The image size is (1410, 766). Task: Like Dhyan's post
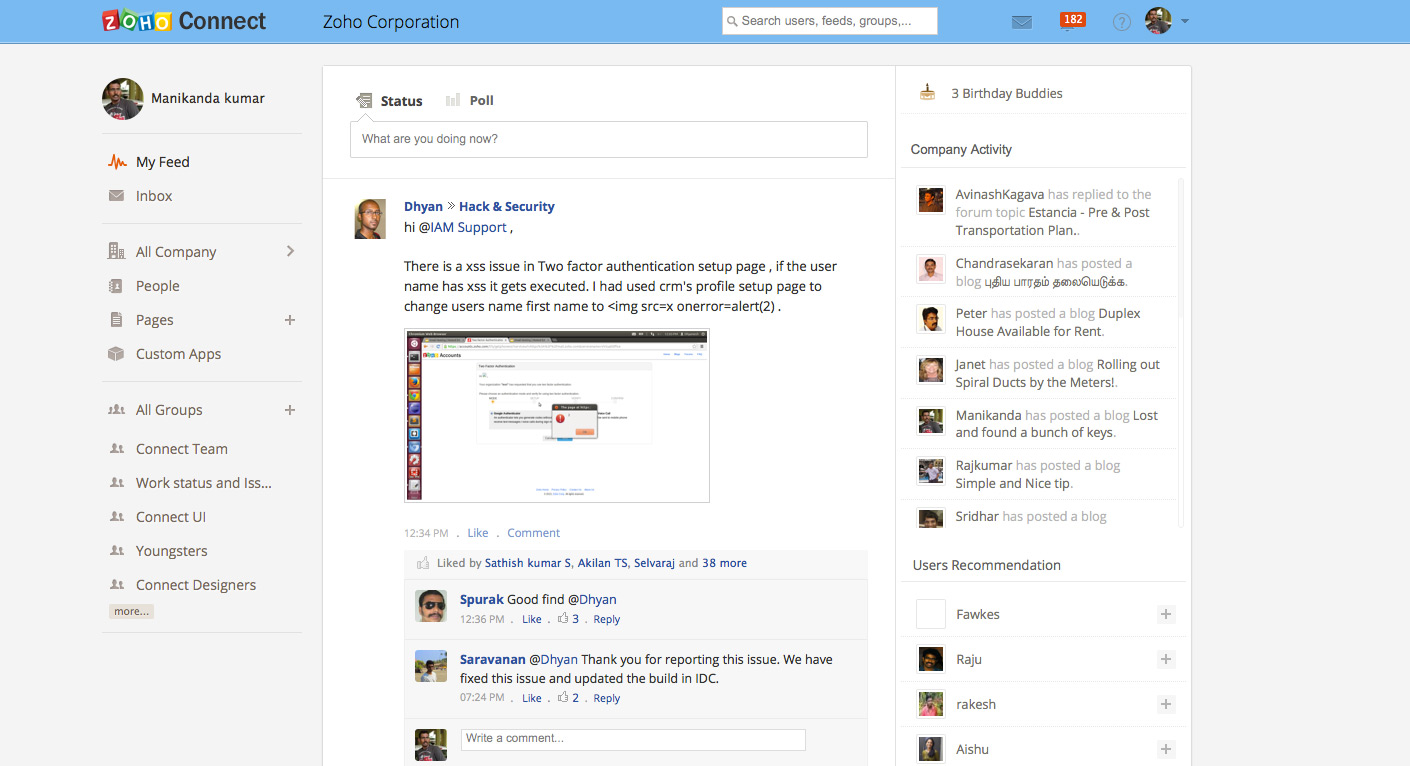[x=478, y=533]
